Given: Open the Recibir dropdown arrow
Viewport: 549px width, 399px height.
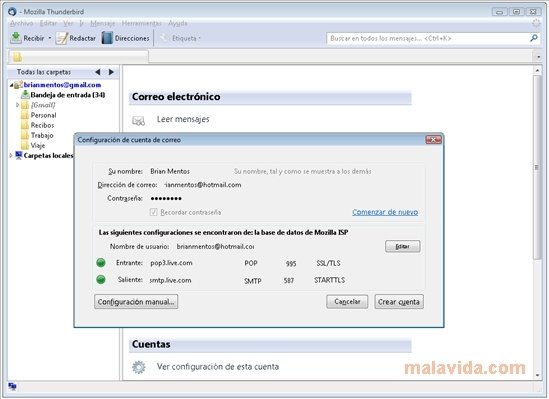Looking at the screenshot, I should [50, 38].
